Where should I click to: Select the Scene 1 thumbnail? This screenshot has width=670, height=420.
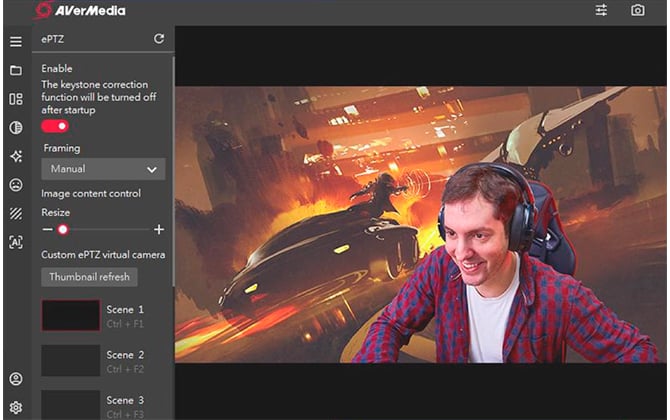tap(71, 315)
